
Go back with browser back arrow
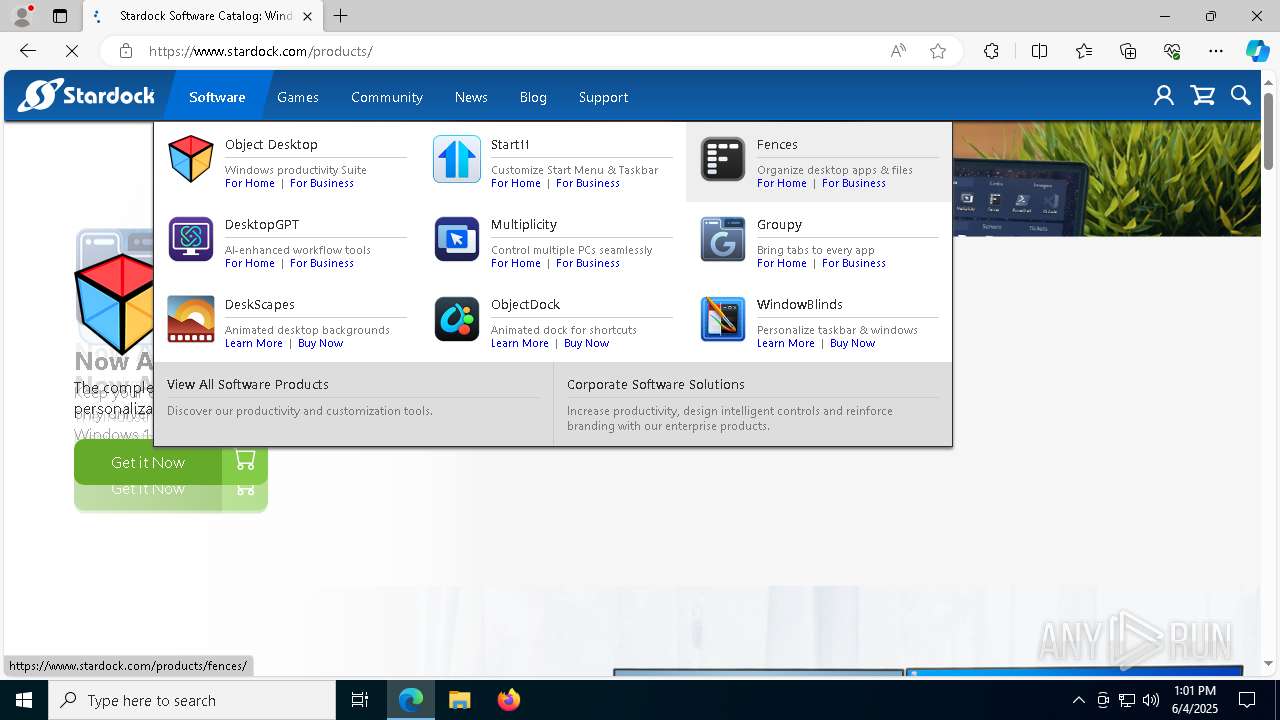pos(28,51)
